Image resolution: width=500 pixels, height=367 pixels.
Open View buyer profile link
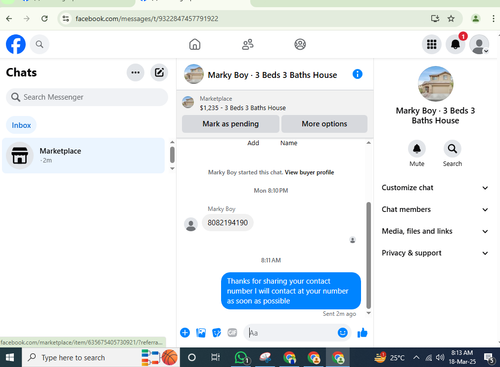pyautogui.click(x=309, y=172)
